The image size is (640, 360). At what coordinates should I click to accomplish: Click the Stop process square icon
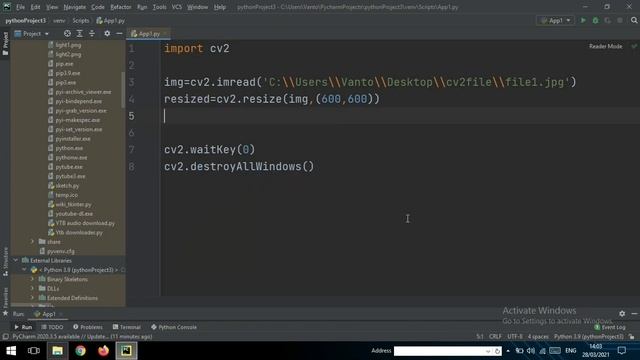tap(620, 20)
